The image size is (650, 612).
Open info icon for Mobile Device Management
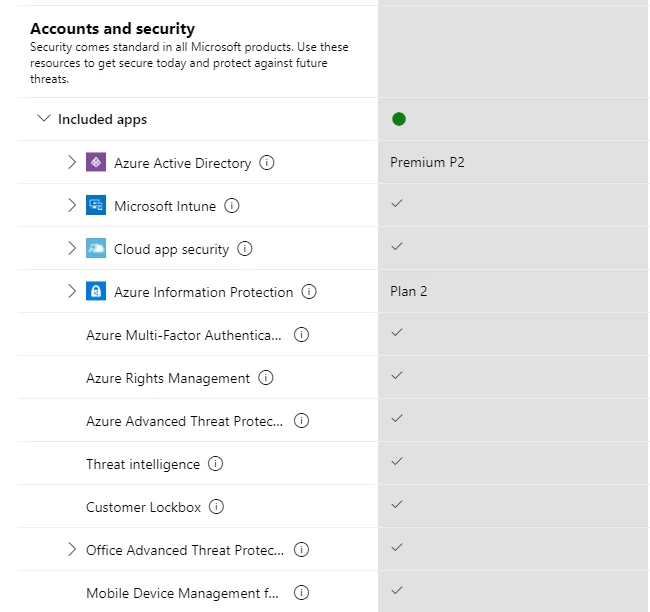click(301, 593)
